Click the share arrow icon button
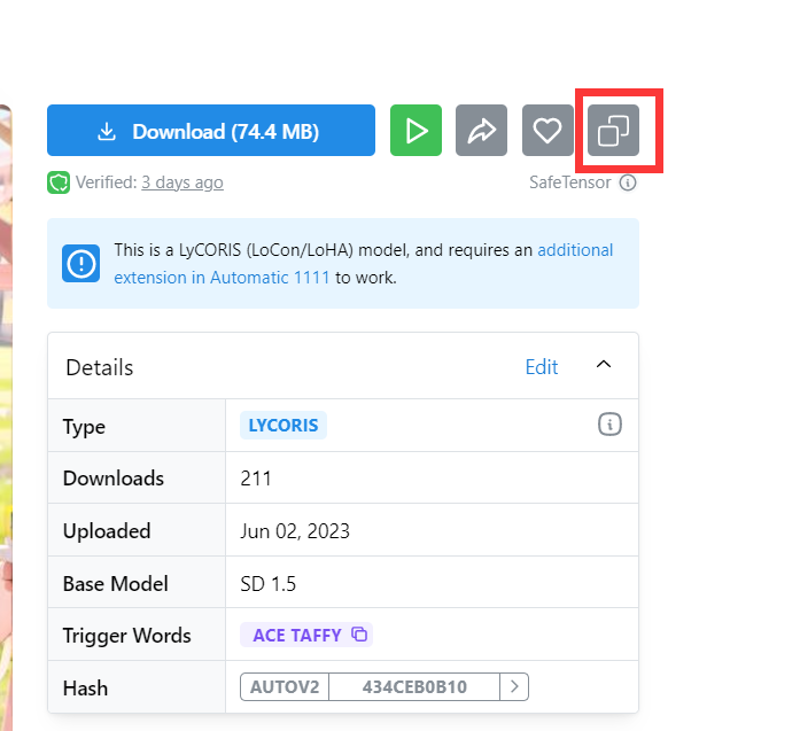The image size is (800, 731). [x=481, y=131]
